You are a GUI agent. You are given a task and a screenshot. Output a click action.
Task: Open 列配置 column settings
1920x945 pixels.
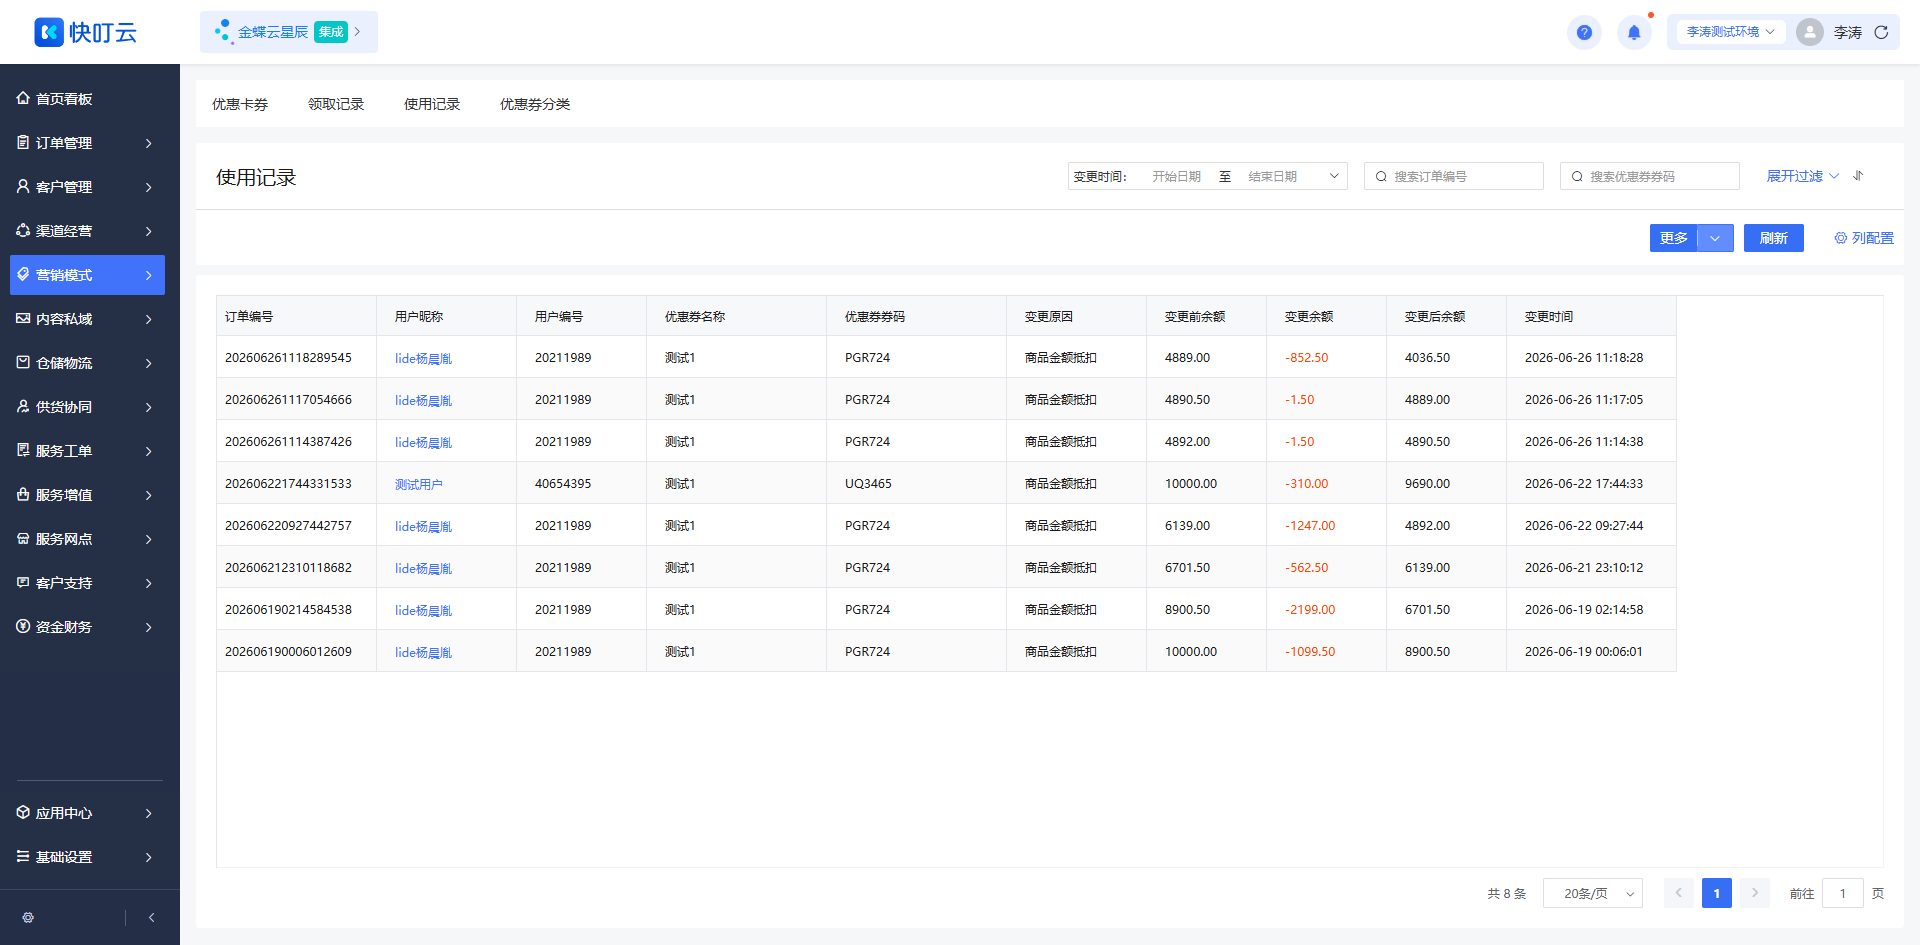pyautogui.click(x=1864, y=238)
